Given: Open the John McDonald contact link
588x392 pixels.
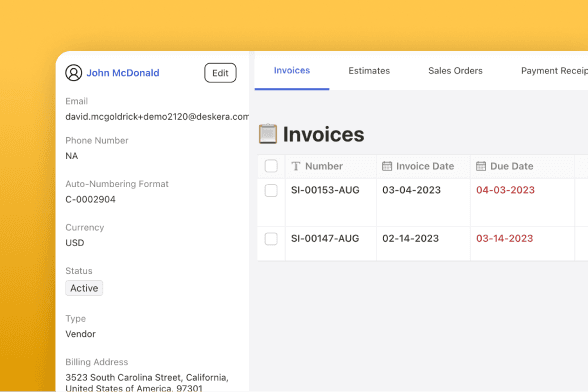Looking at the screenshot, I should click(123, 73).
